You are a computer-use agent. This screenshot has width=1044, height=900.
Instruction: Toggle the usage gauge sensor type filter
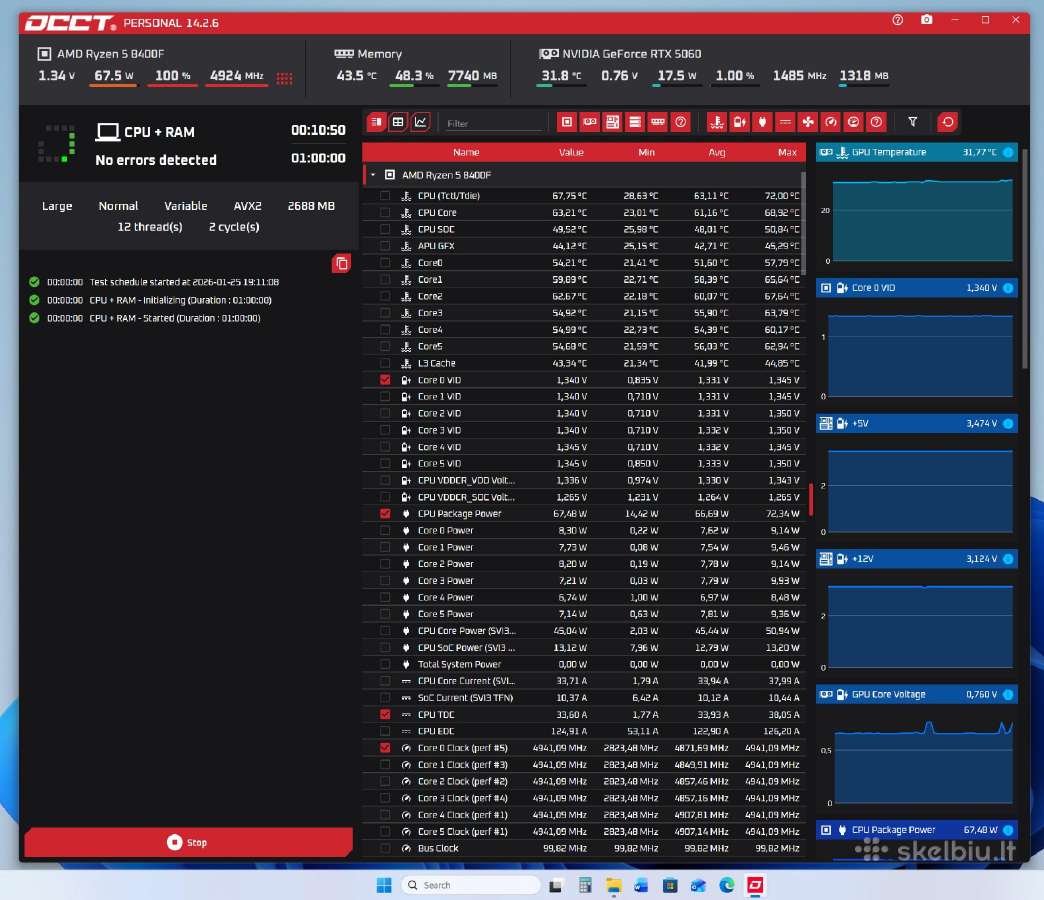pyautogui.click(x=854, y=122)
